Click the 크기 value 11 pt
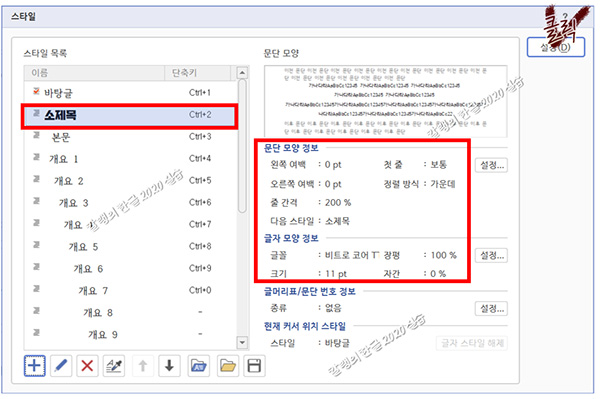Screen dimensions: 600x399 336,274
